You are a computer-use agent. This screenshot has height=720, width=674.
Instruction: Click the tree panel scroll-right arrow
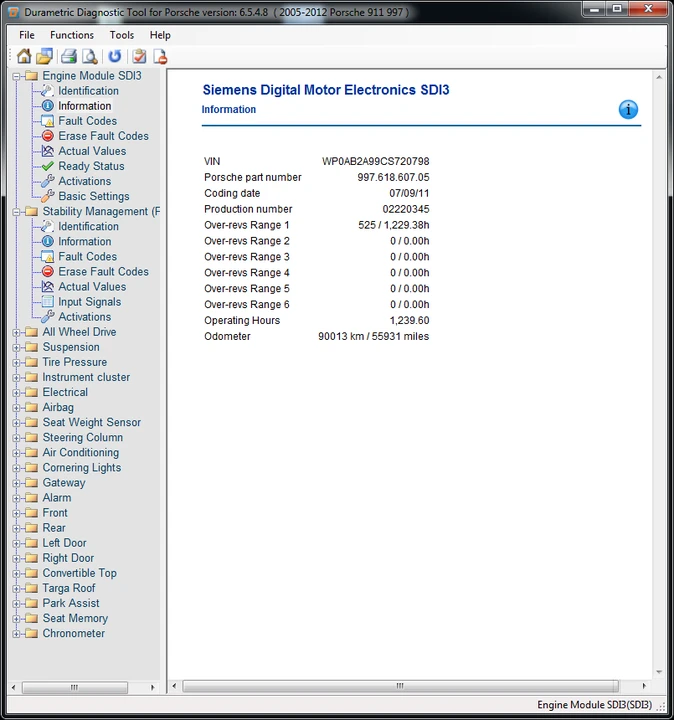[152, 687]
